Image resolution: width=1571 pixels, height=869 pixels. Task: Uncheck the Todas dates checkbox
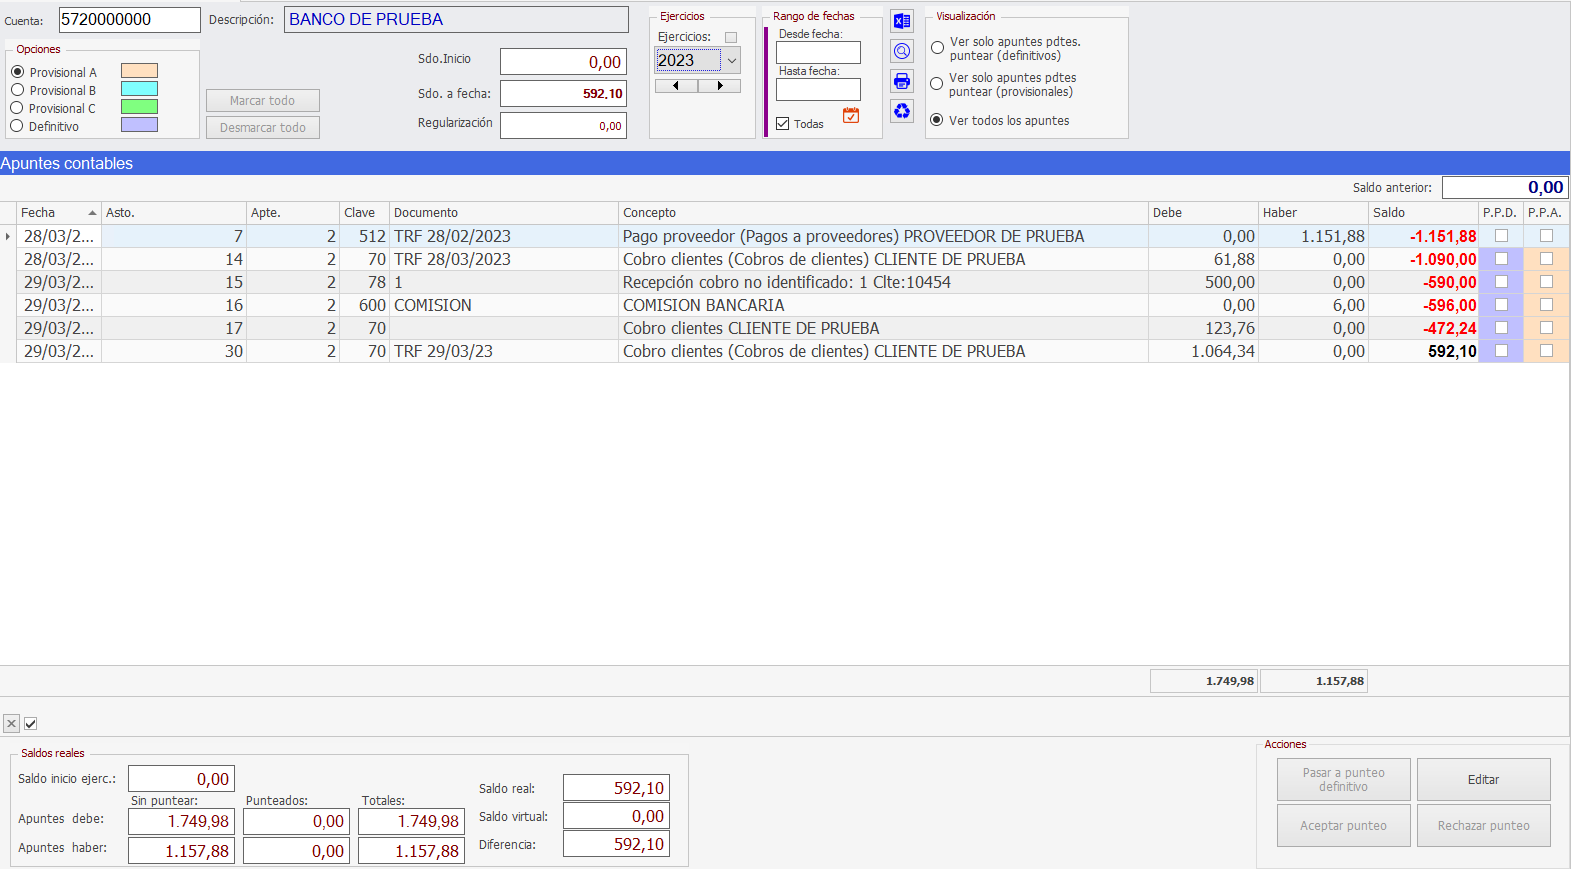click(x=783, y=124)
